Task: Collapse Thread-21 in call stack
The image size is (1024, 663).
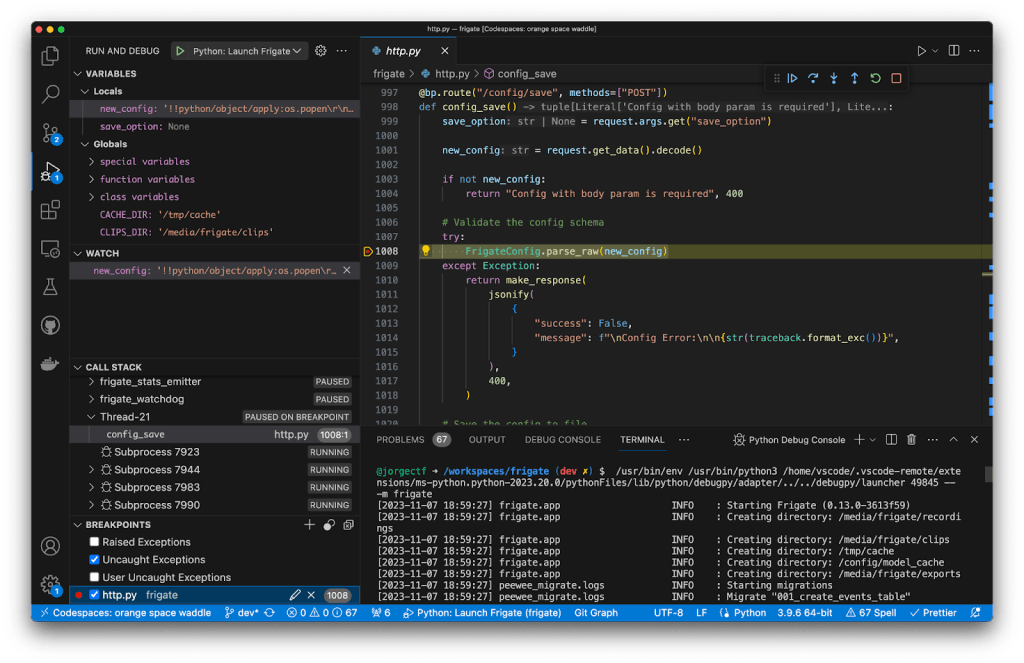Action: [91, 417]
